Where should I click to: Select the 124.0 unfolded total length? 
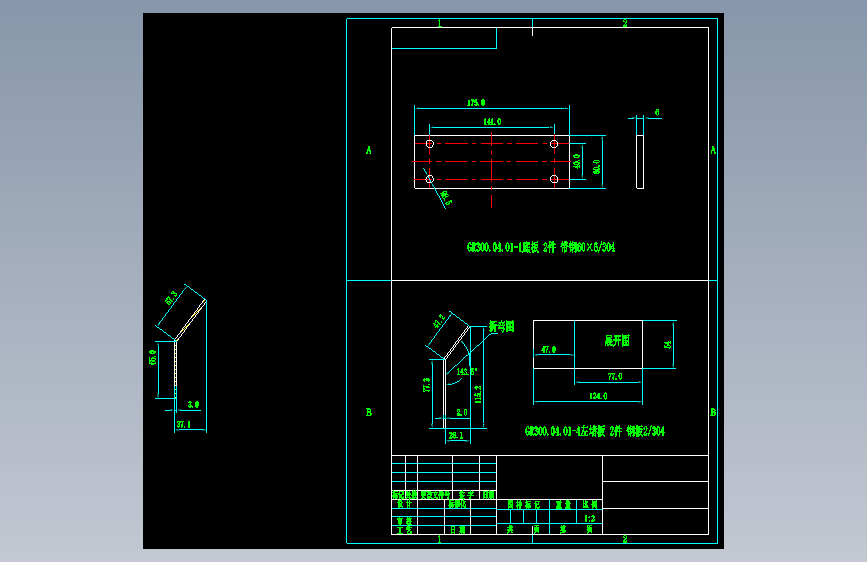[x=598, y=396]
